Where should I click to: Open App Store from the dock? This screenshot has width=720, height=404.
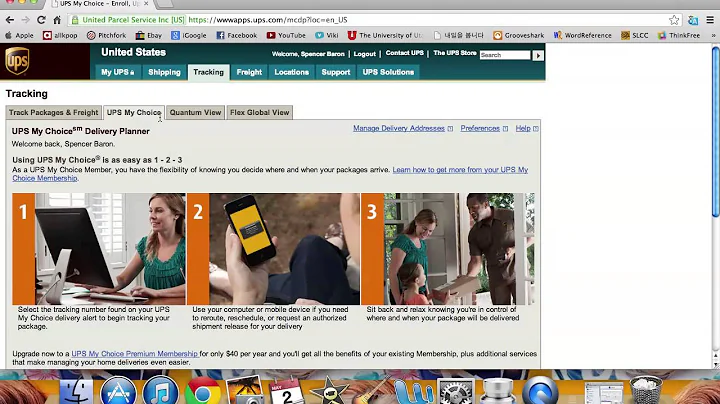[118, 393]
